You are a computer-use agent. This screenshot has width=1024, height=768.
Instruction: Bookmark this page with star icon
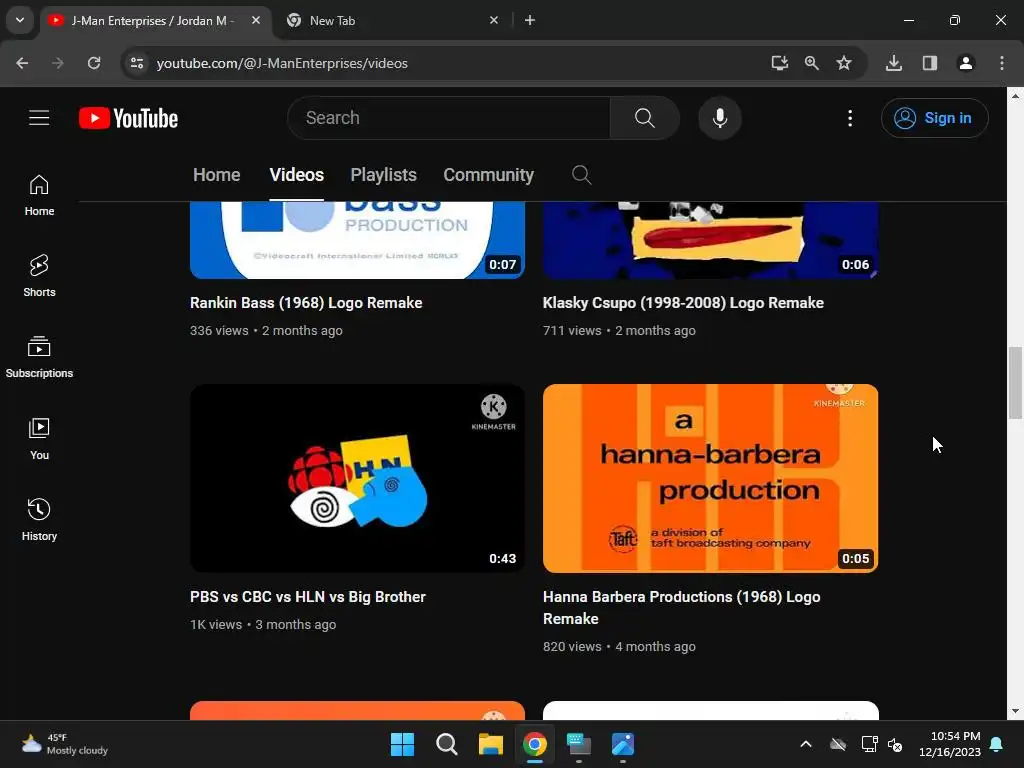[x=844, y=63]
